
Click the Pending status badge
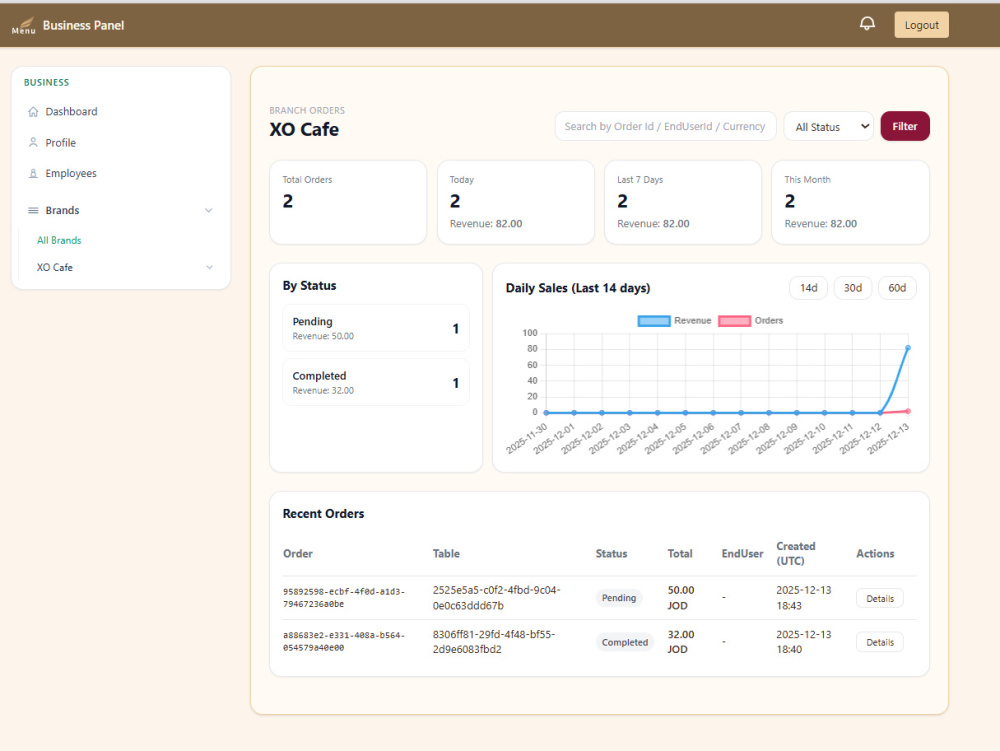click(x=619, y=598)
